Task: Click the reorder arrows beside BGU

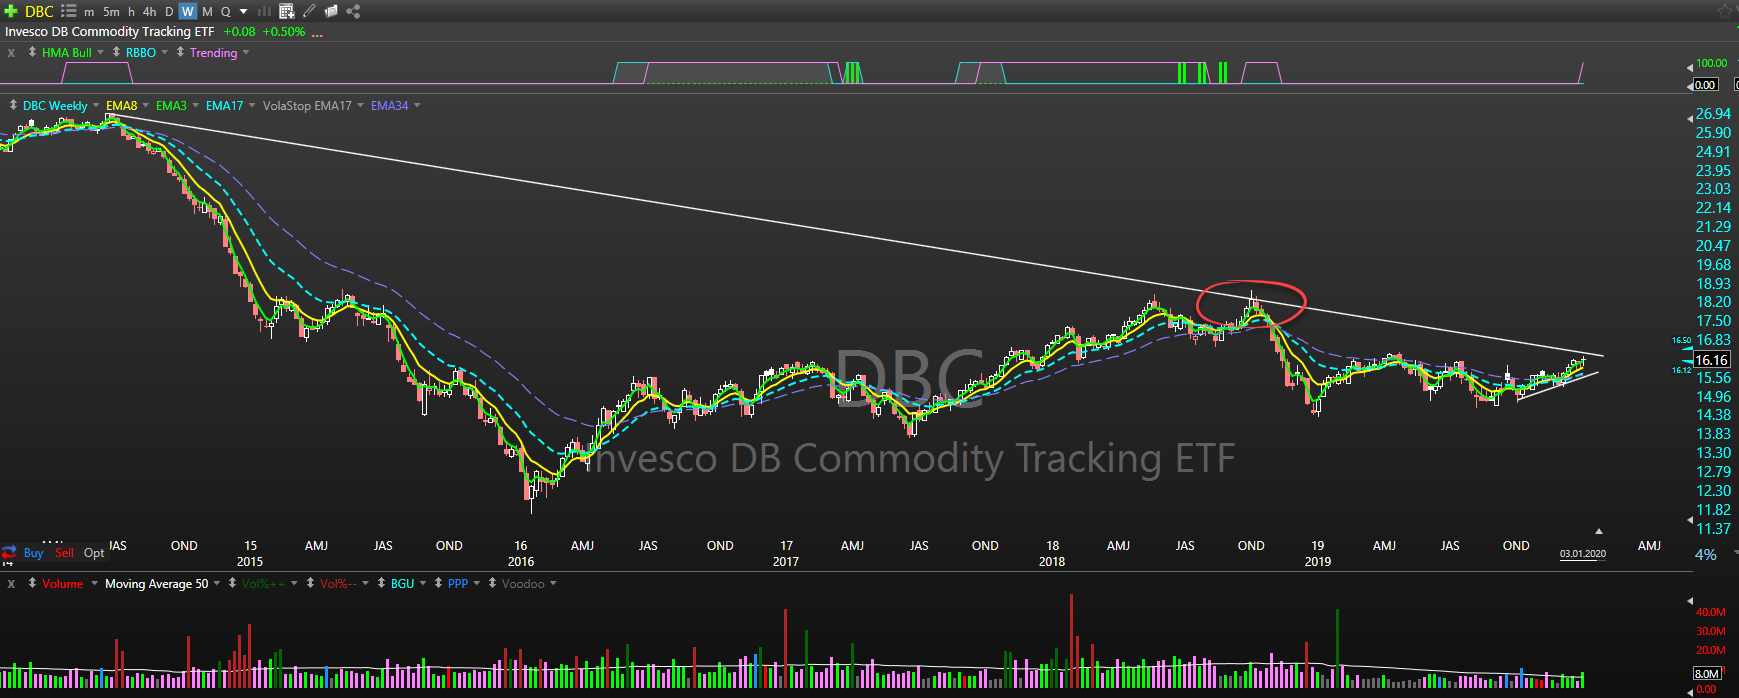Action: (x=381, y=583)
